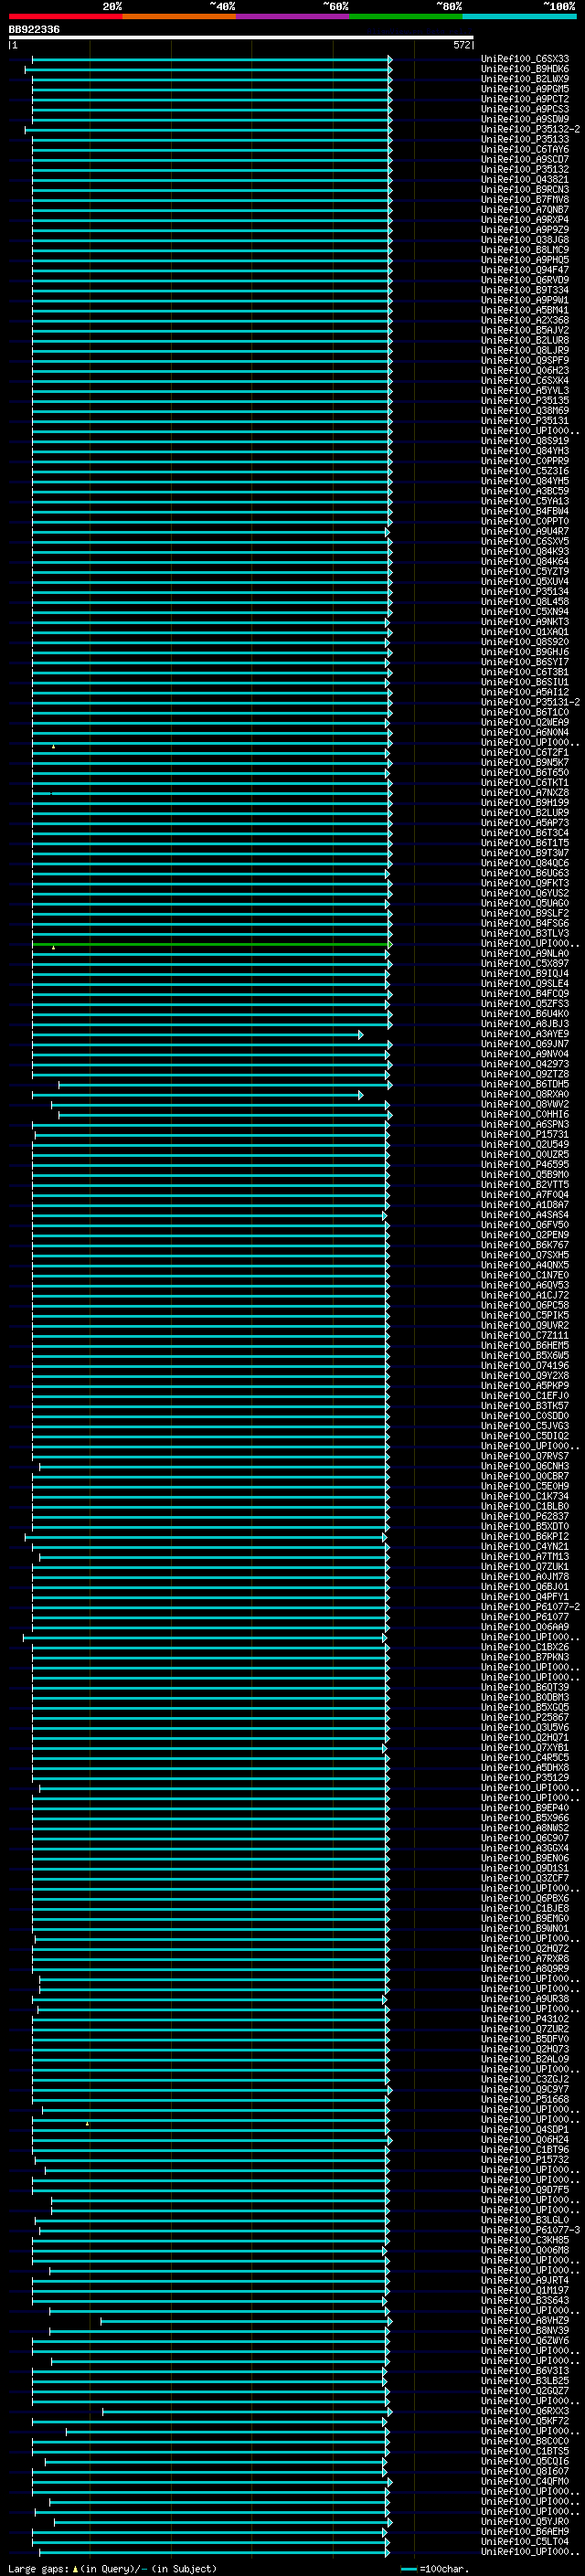Click the shorter alignment bar for UniRef100_A3AYE9
This screenshot has width=585, height=2576.
click(x=197, y=1035)
